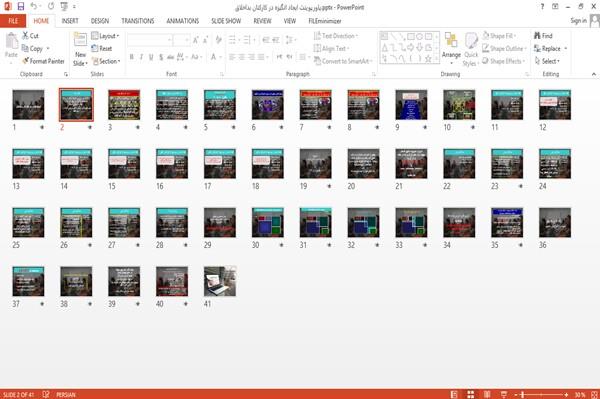600x399 pixels.
Task: Click the Undo arrow in the quick access toolbar
Action: [34, 7]
